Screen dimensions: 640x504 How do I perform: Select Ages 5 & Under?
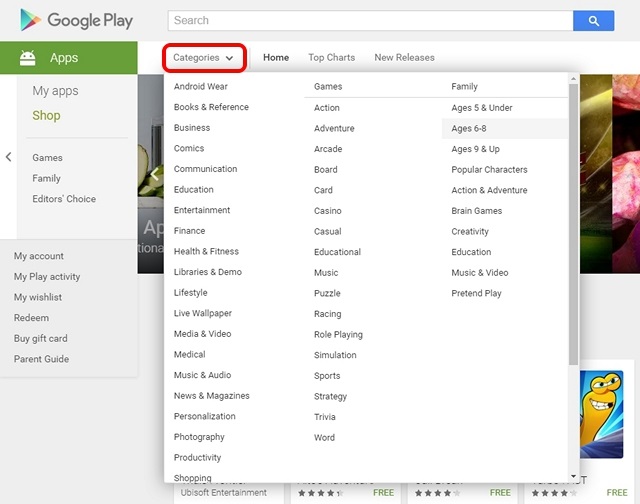(482, 108)
